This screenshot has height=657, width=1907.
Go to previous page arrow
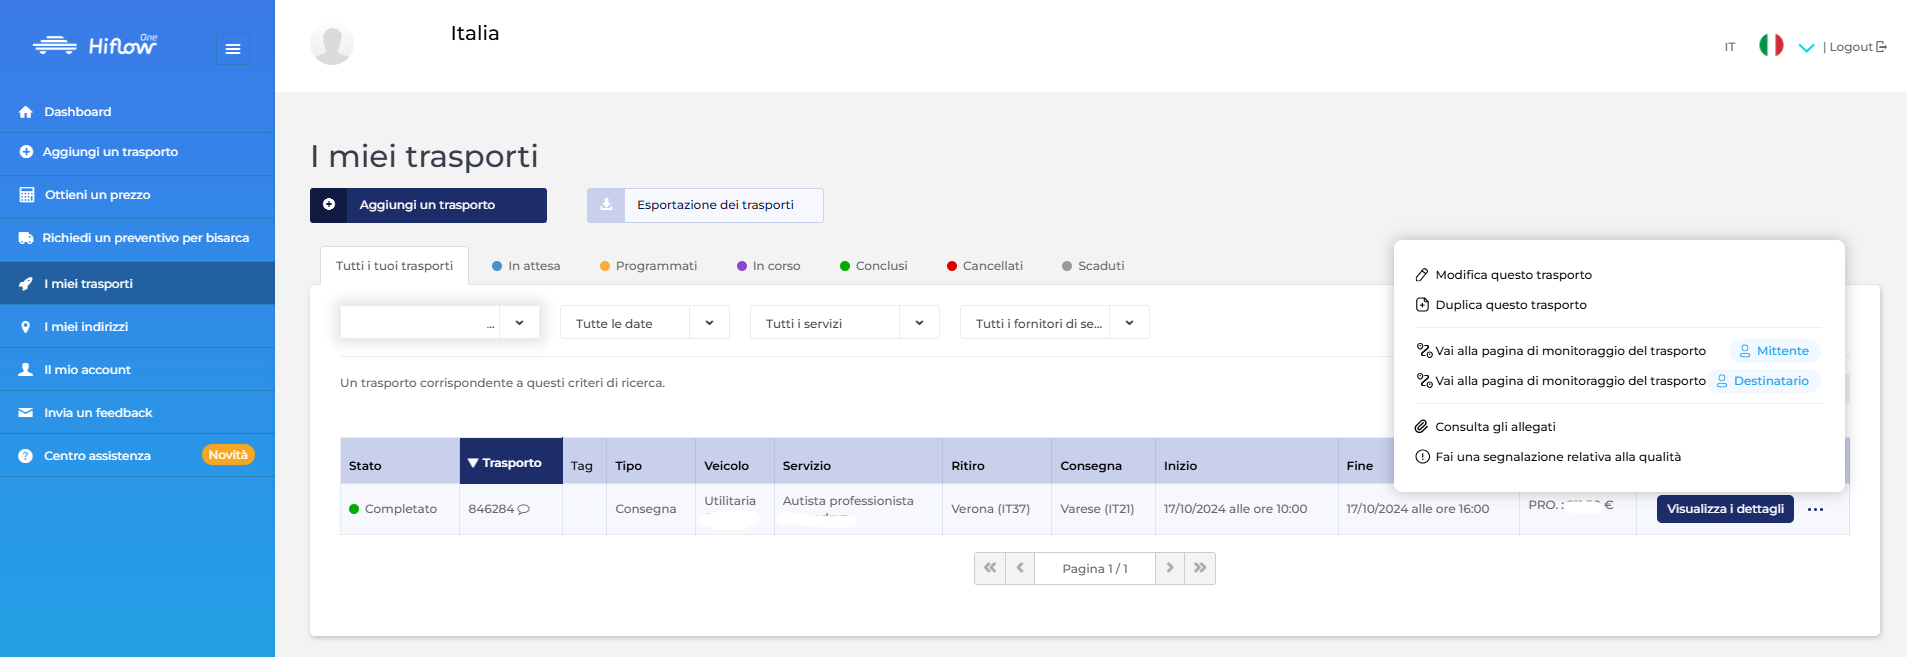point(1020,568)
